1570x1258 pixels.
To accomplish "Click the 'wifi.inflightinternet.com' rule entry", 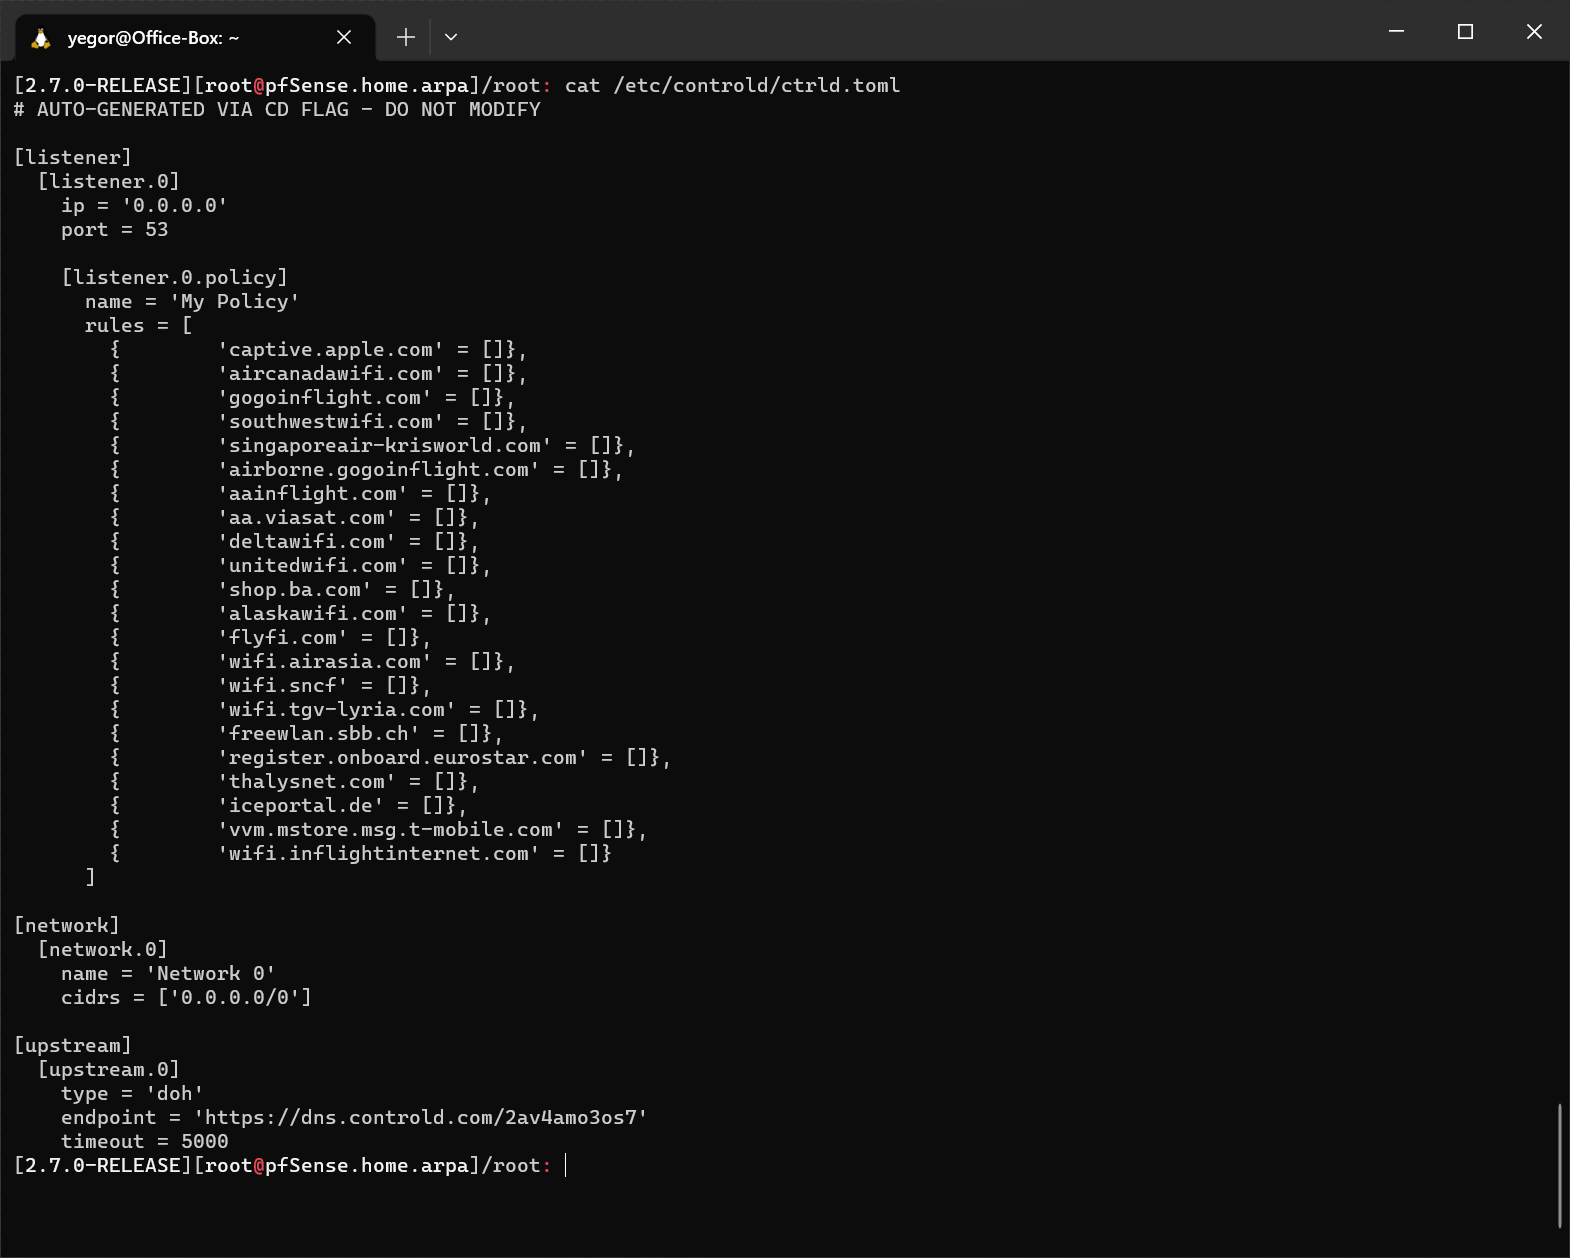I will pyautogui.click(x=378, y=853).
